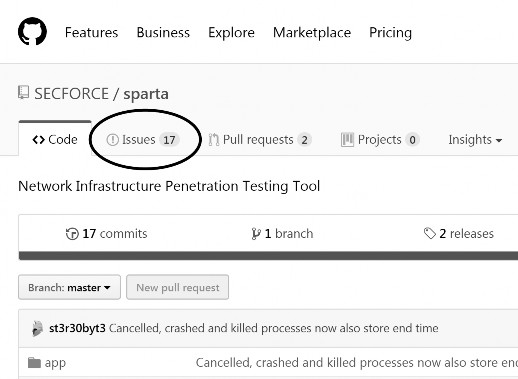Open the Business menu item
518x379 pixels.
click(163, 33)
